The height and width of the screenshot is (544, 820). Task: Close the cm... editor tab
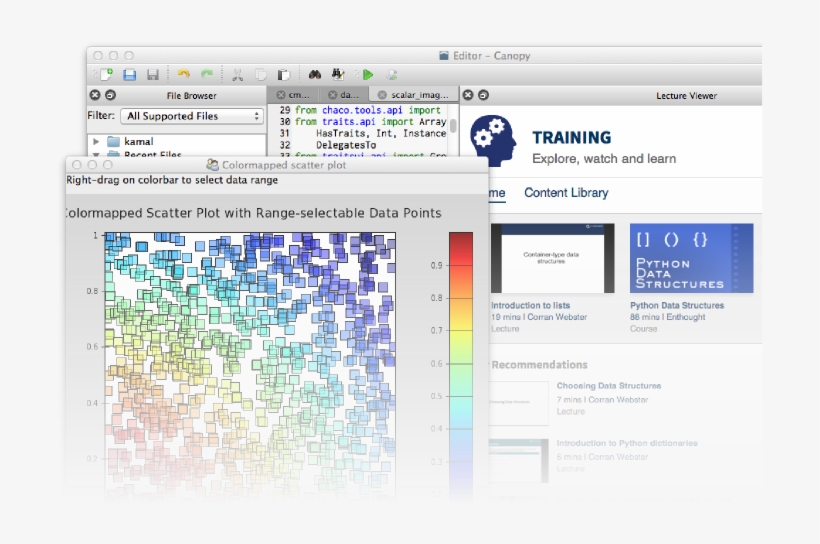[x=281, y=95]
